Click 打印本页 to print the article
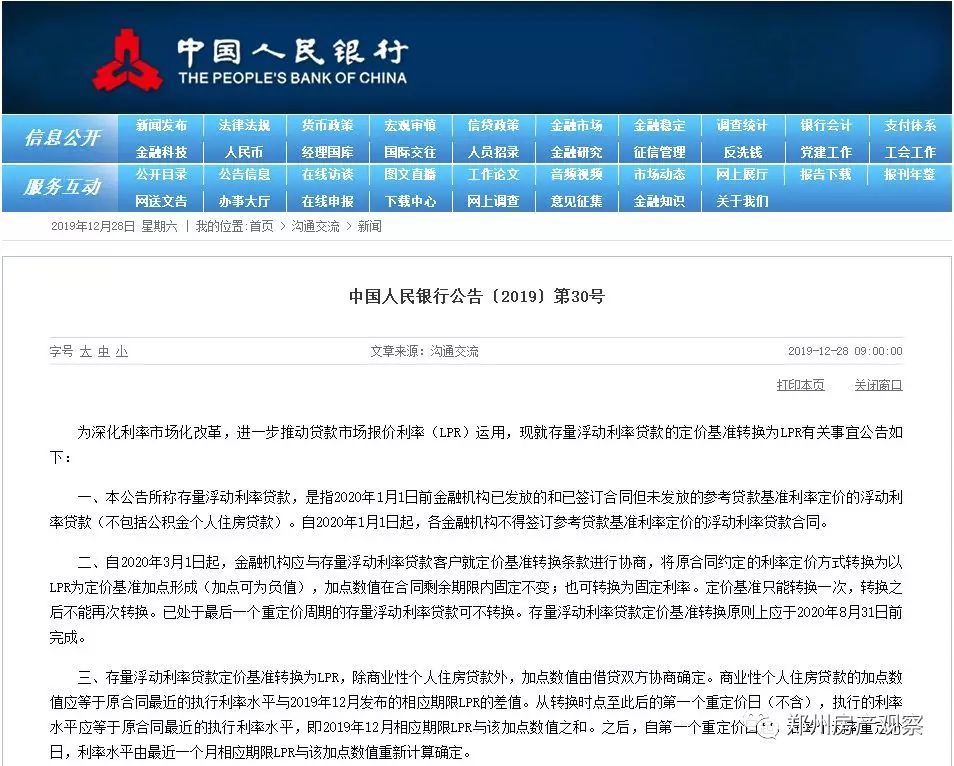Screen dimensions: 954x766 tap(800, 385)
